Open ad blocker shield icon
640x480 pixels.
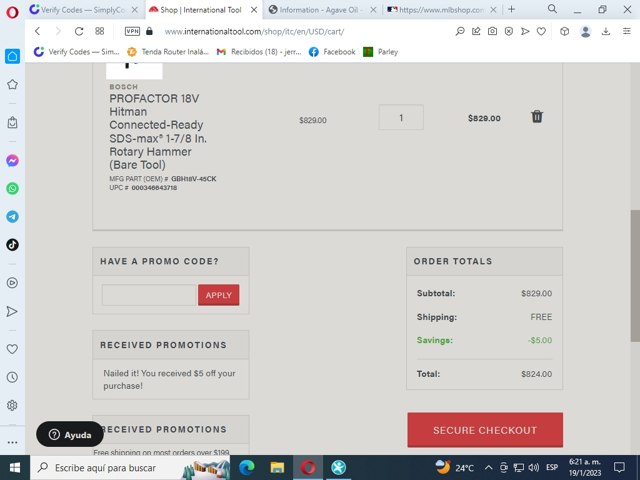coord(509,31)
